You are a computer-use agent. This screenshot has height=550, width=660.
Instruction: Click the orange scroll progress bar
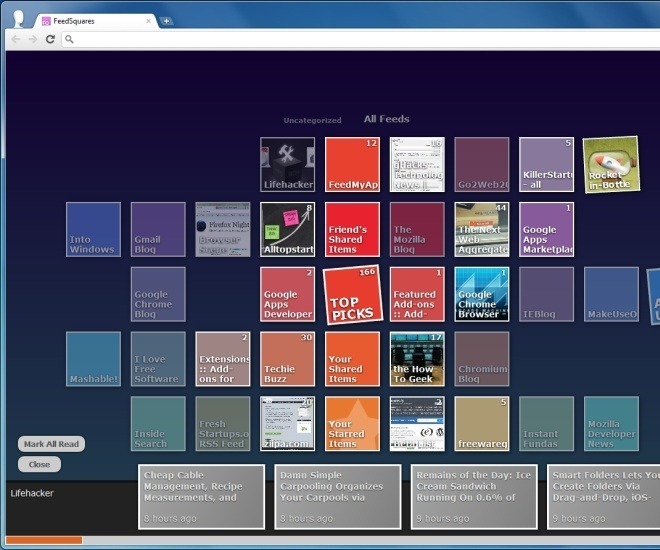(x=44, y=540)
